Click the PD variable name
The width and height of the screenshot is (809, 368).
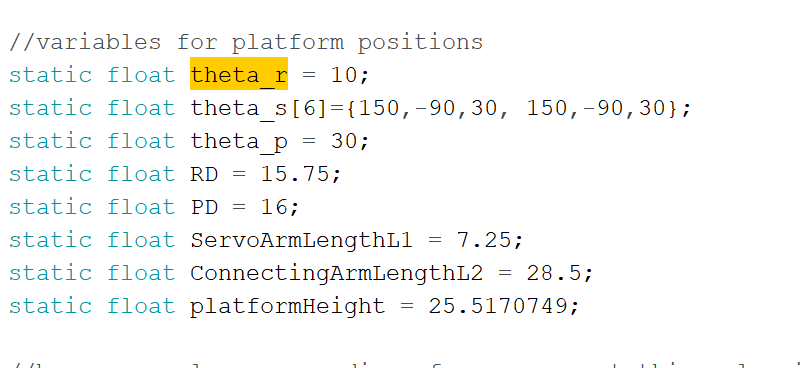tap(204, 207)
